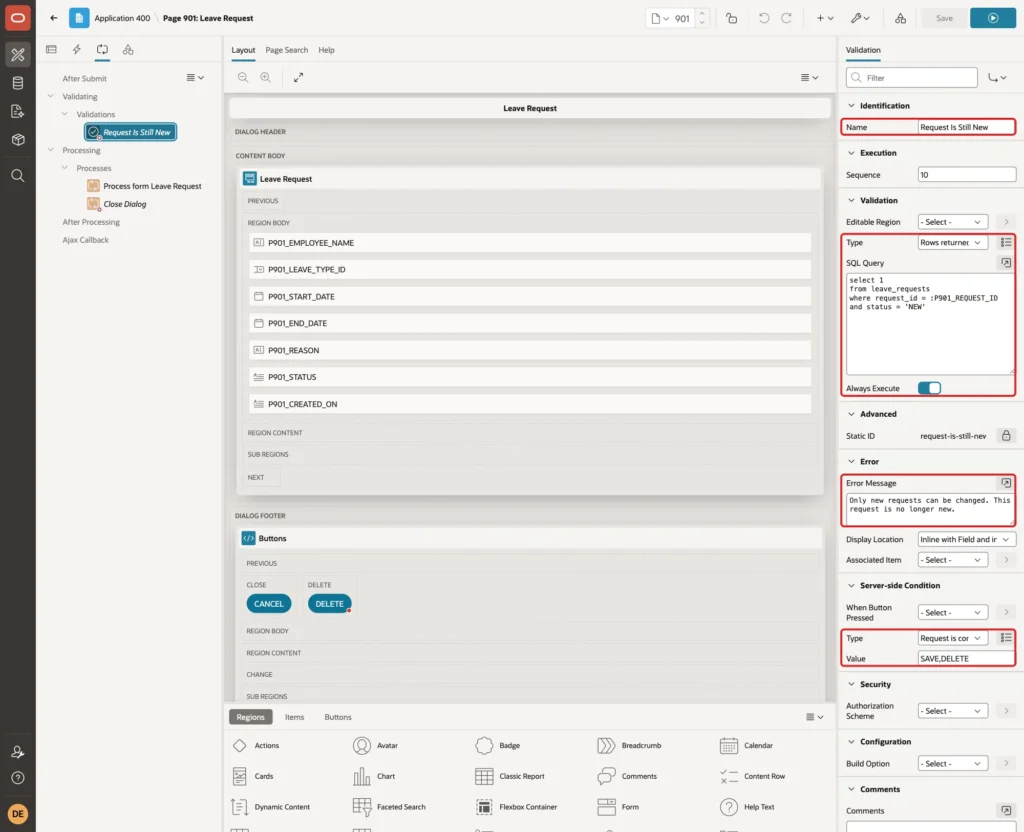Open the When Button Pressed dropdown
Screen dimensions: 1024x832
coord(952,613)
